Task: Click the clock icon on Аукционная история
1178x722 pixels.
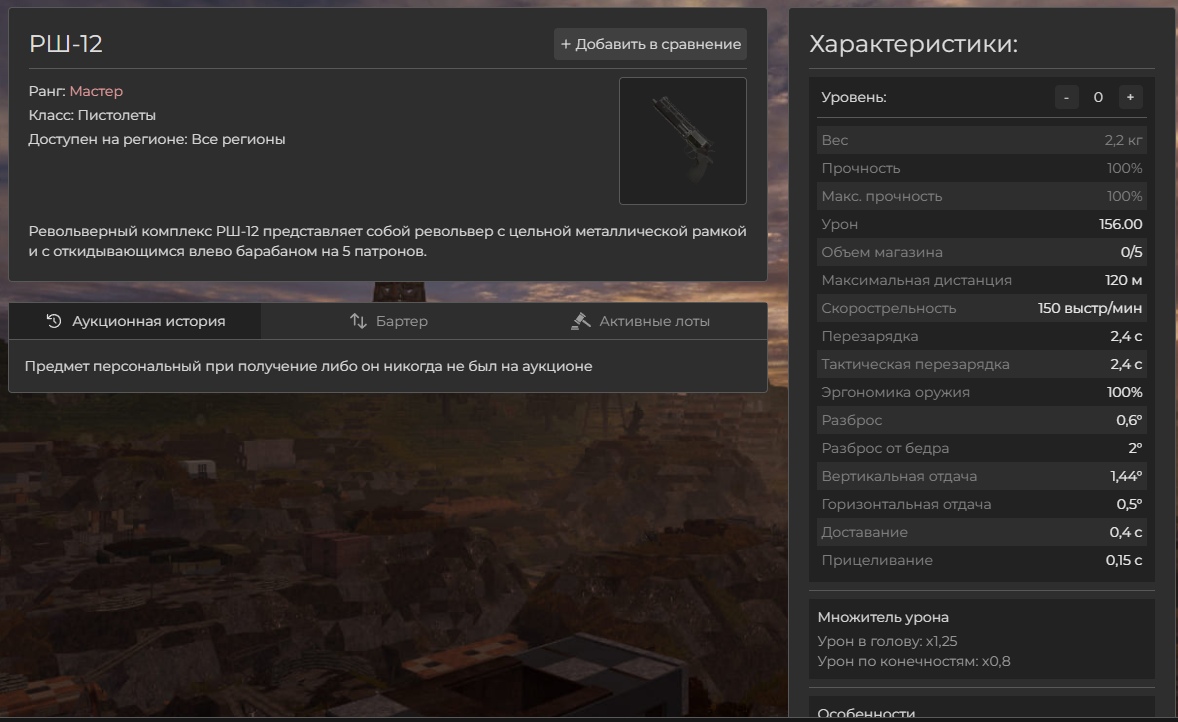Action: click(x=55, y=321)
